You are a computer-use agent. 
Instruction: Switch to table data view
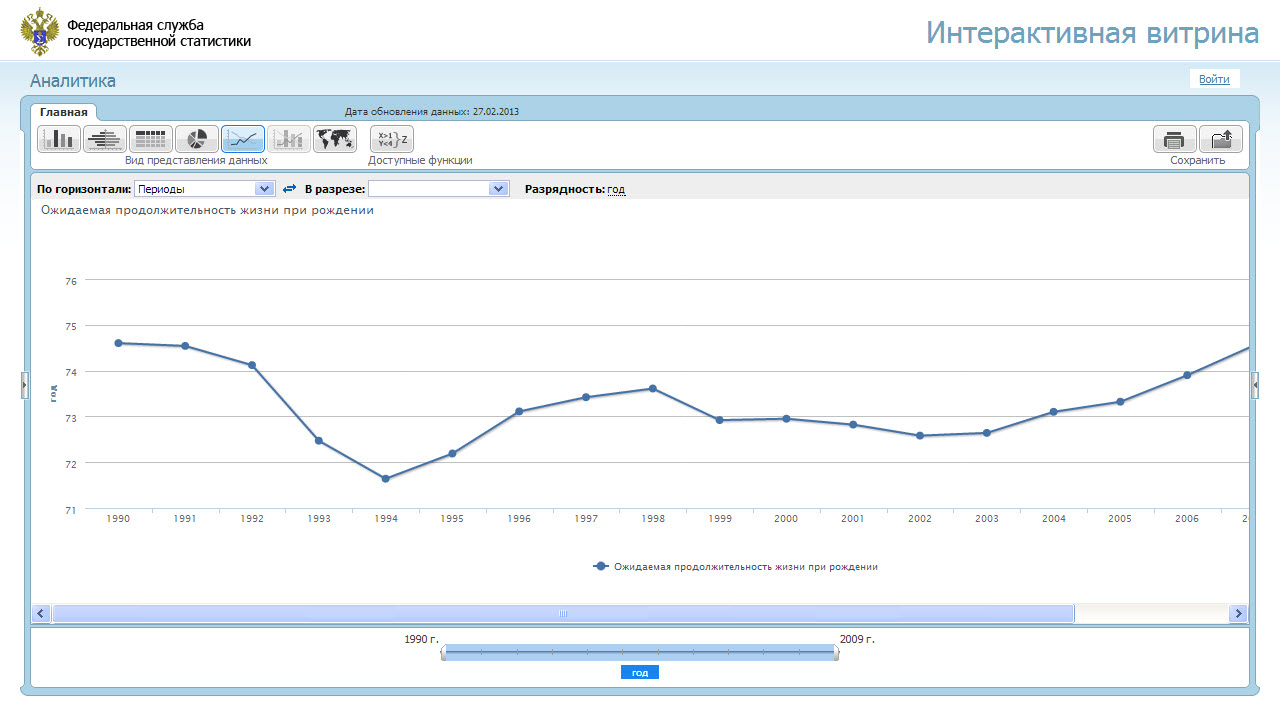tap(151, 139)
